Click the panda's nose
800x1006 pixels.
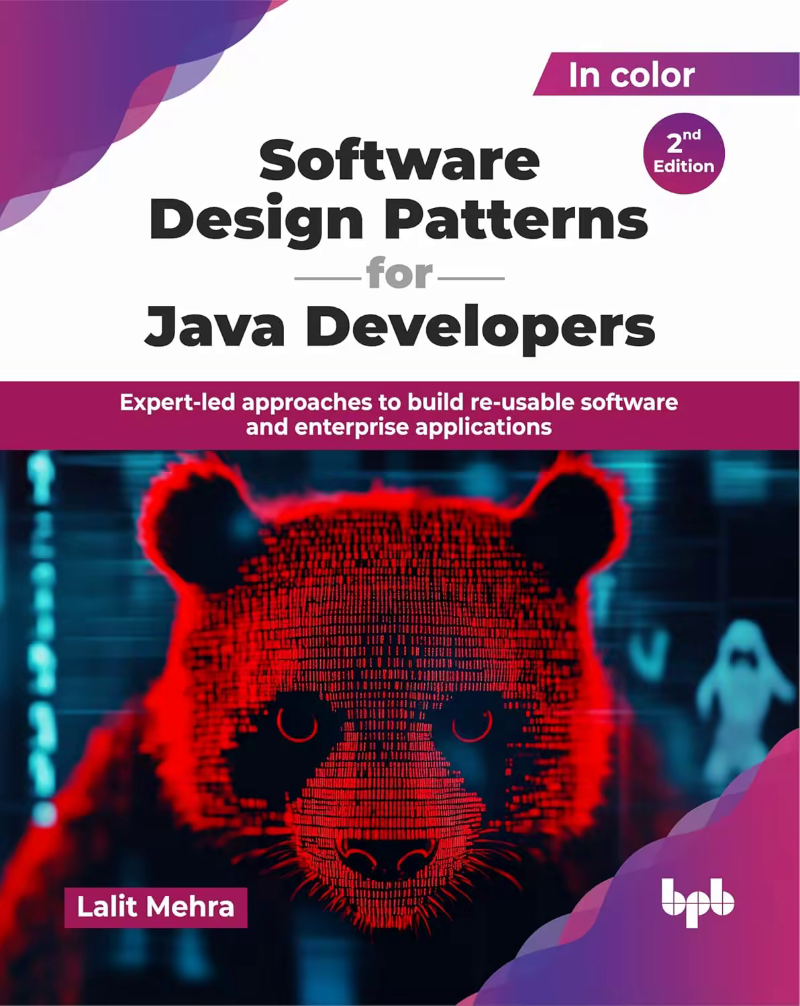385,855
